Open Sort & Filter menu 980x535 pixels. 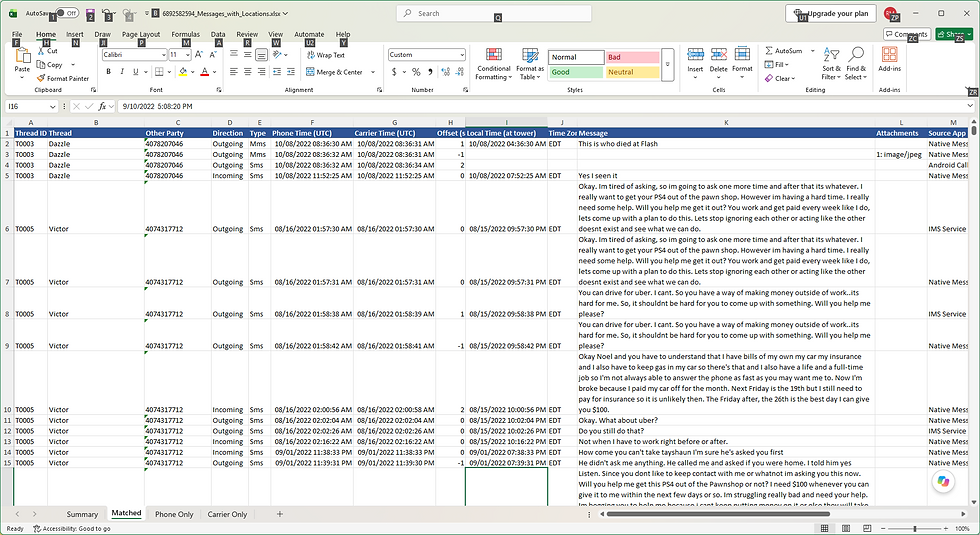point(831,64)
